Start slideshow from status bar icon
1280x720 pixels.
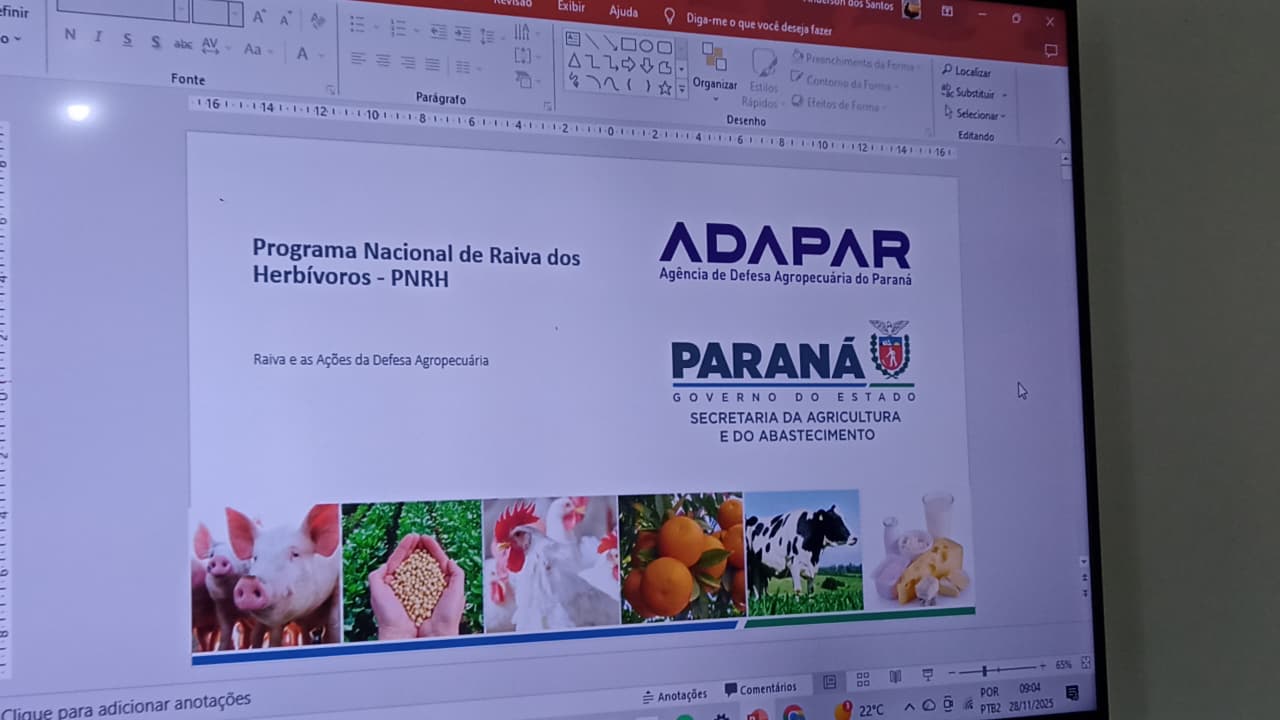[927, 676]
